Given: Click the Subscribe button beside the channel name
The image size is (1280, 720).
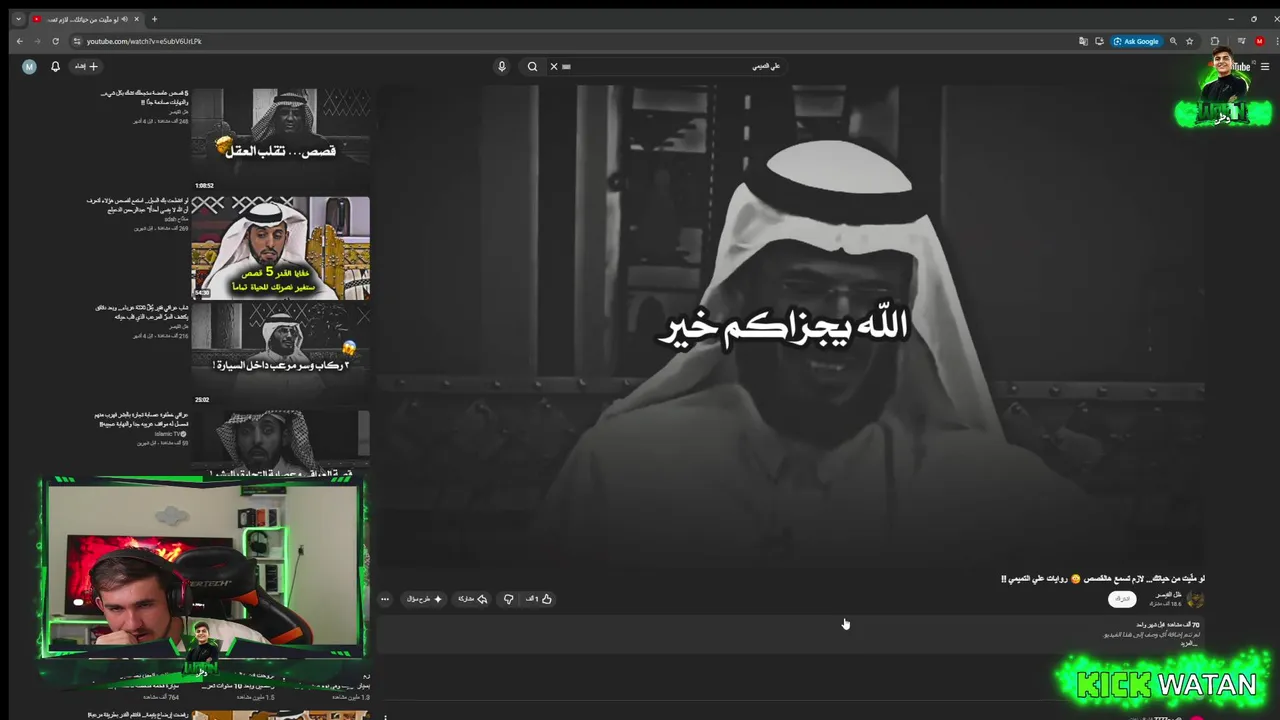Looking at the screenshot, I should (x=1122, y=599).
